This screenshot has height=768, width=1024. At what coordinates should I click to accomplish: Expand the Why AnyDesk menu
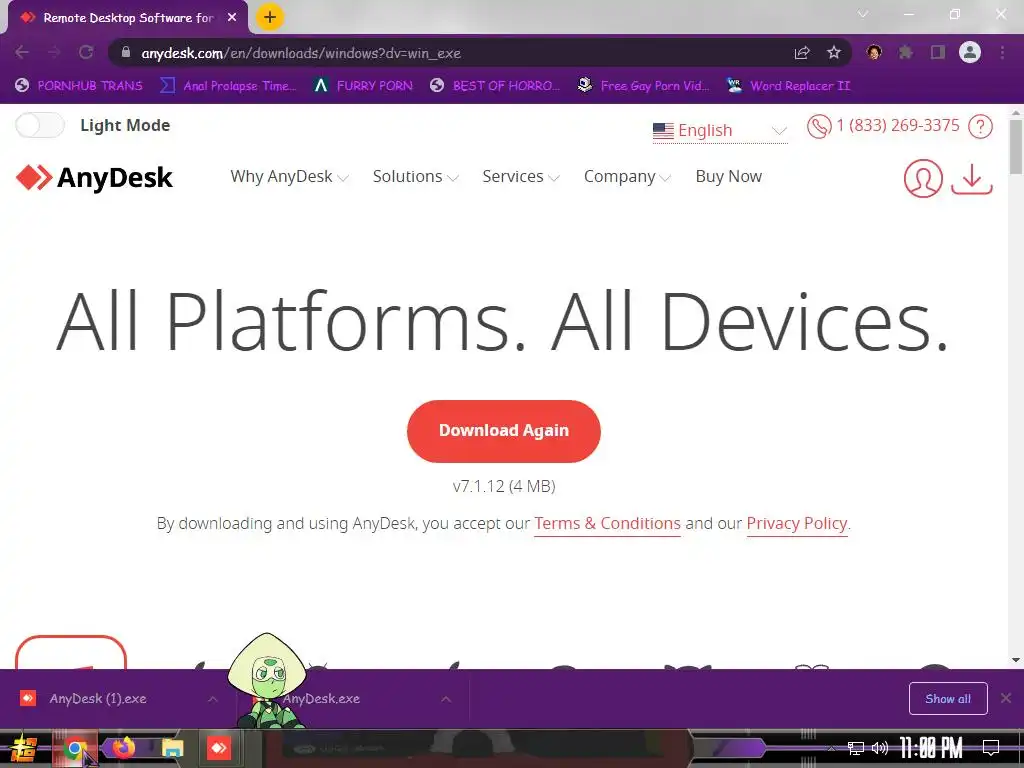289,176
